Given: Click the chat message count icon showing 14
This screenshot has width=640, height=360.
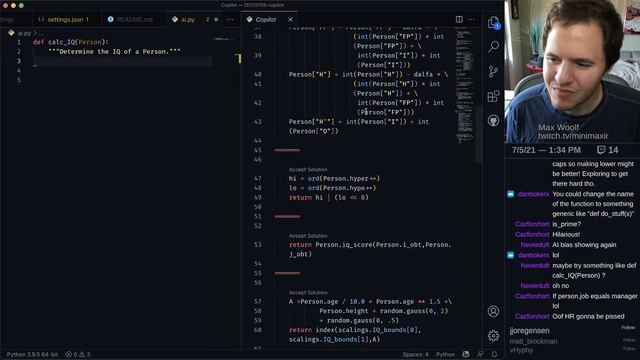Looking at the screenshot, I should coord(601,150).
